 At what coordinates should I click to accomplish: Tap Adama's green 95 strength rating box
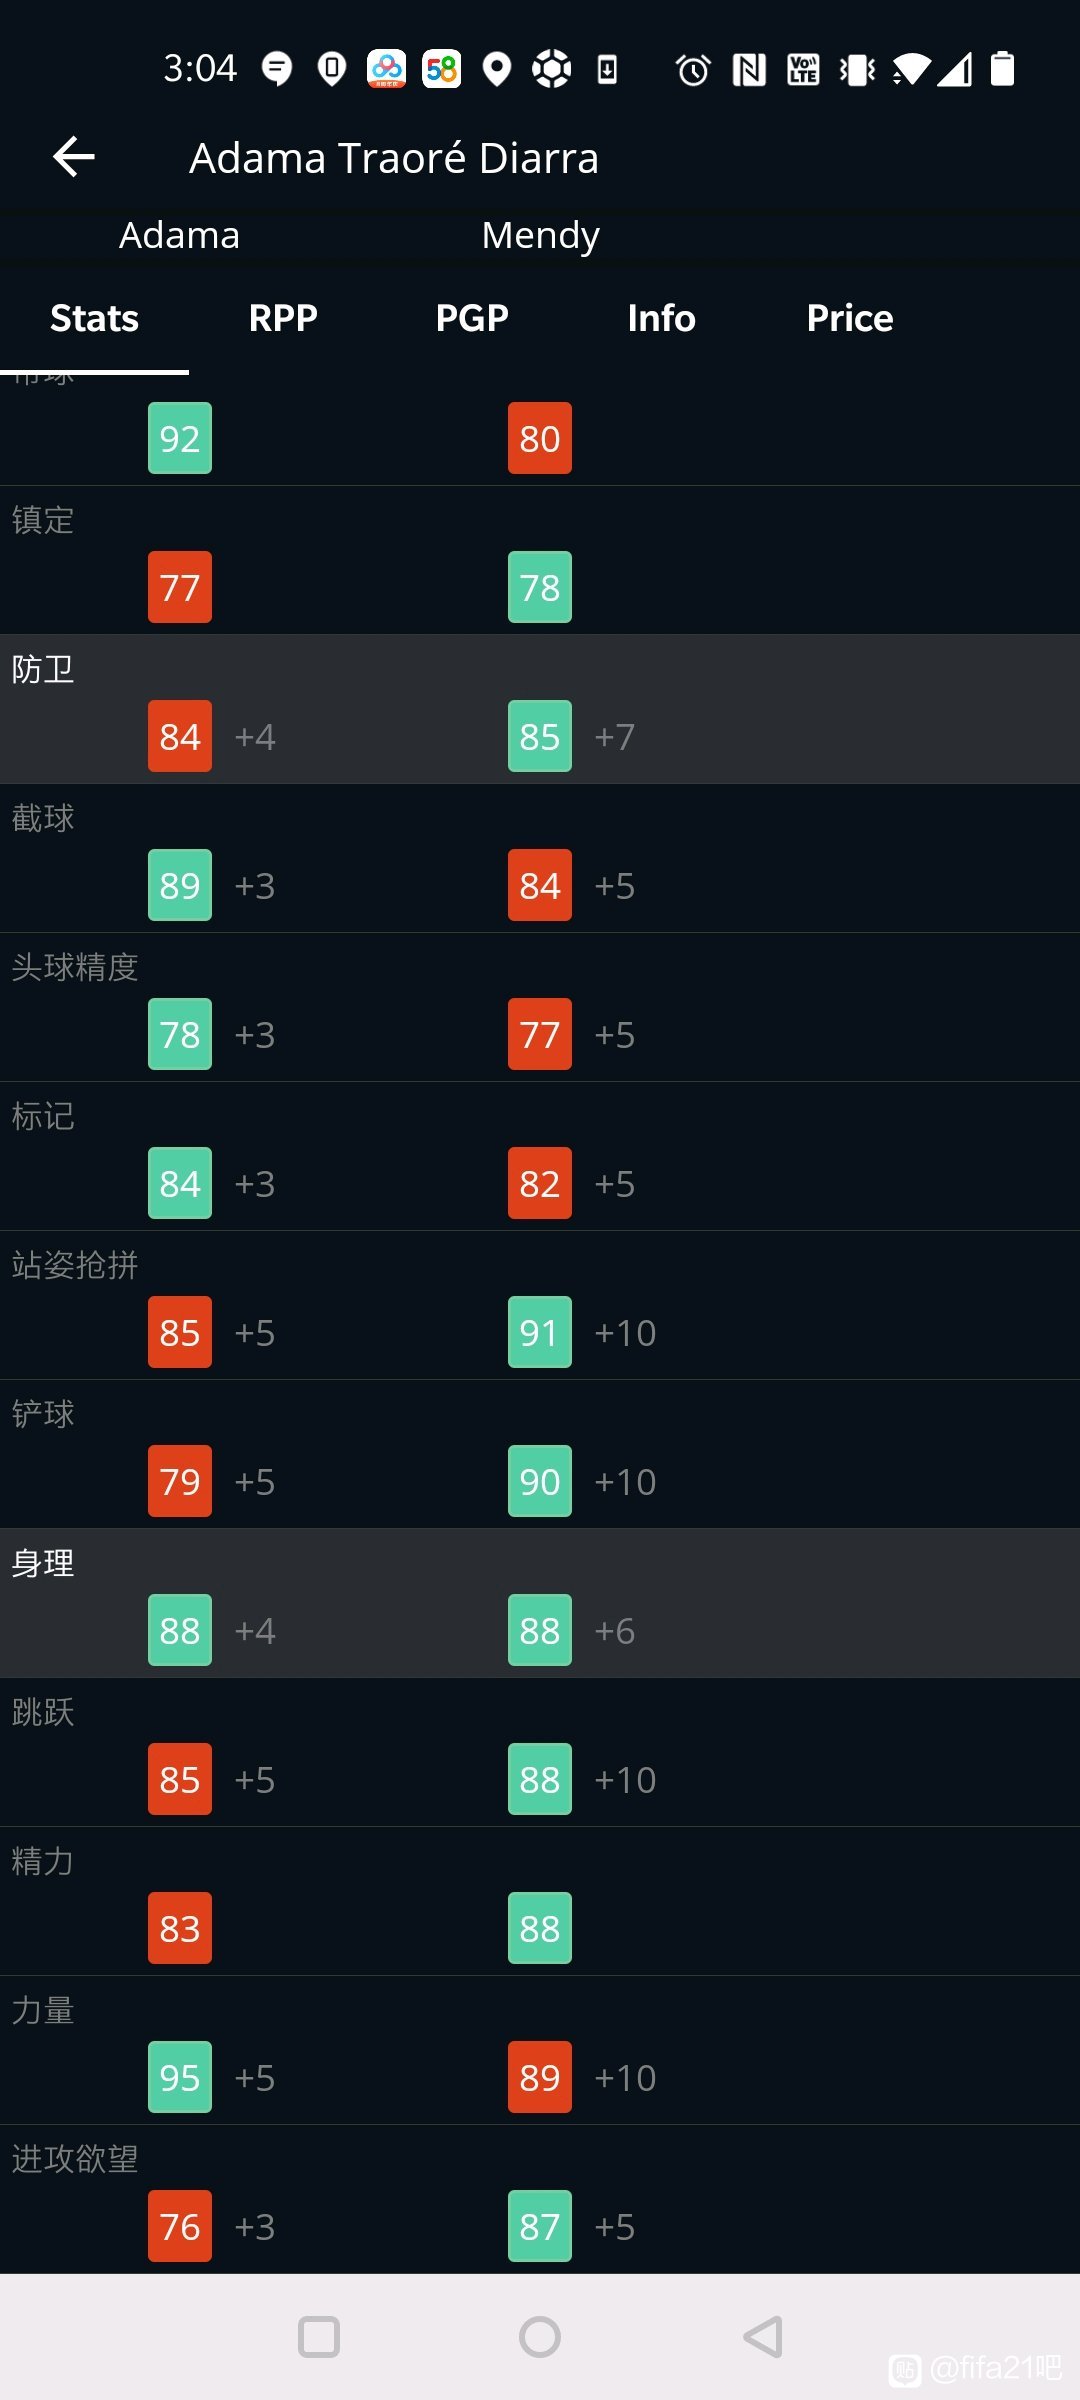180,2077
